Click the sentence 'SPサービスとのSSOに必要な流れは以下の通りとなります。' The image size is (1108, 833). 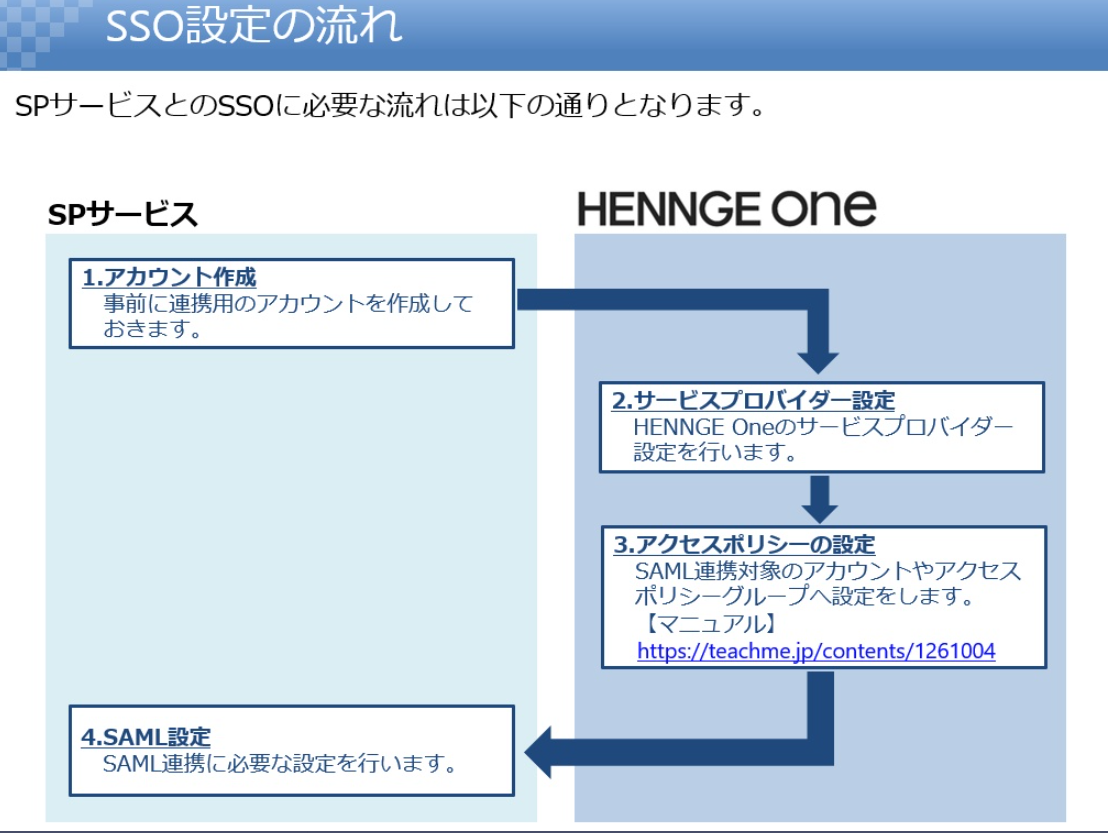coord(390,105)
